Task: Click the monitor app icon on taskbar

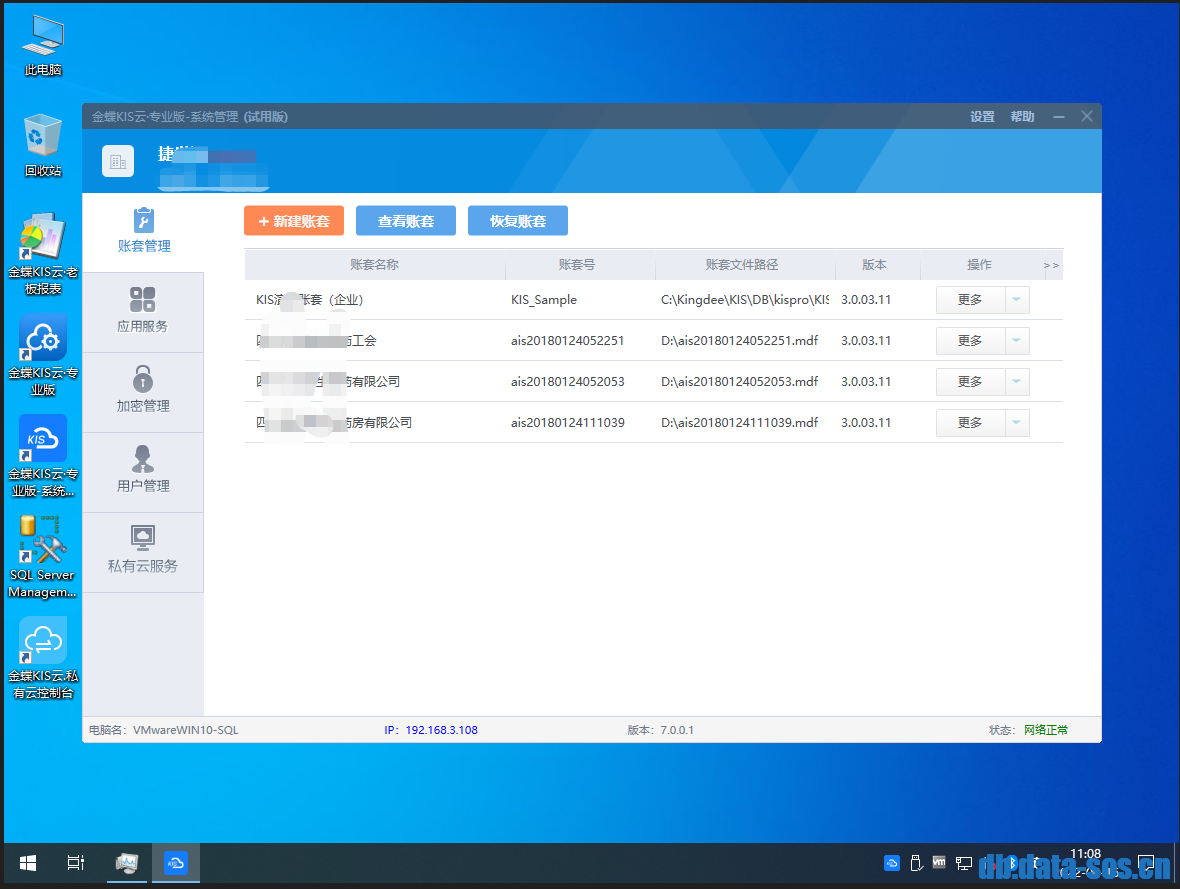Action: 126,863
